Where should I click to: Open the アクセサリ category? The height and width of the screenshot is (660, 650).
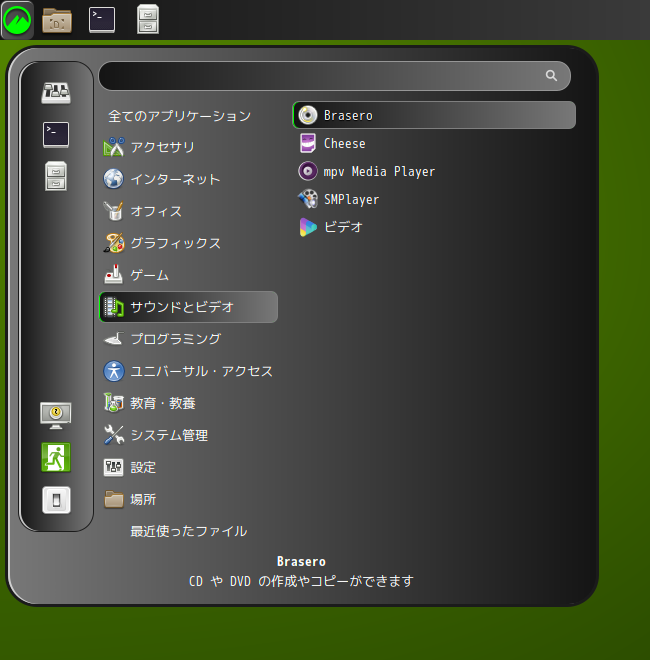tap(189, 147)
